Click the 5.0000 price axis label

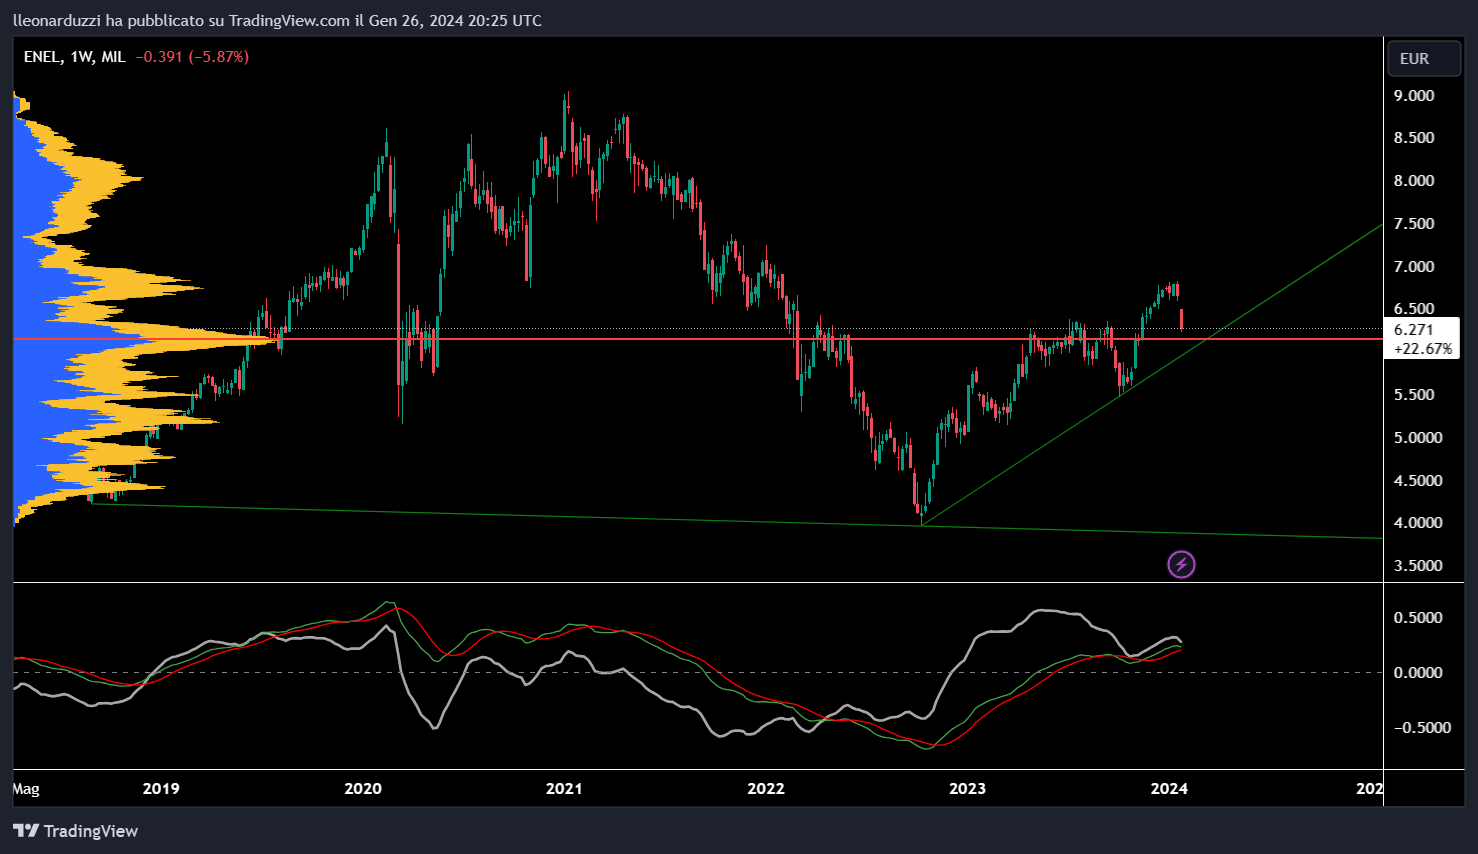click(1418, 438)
